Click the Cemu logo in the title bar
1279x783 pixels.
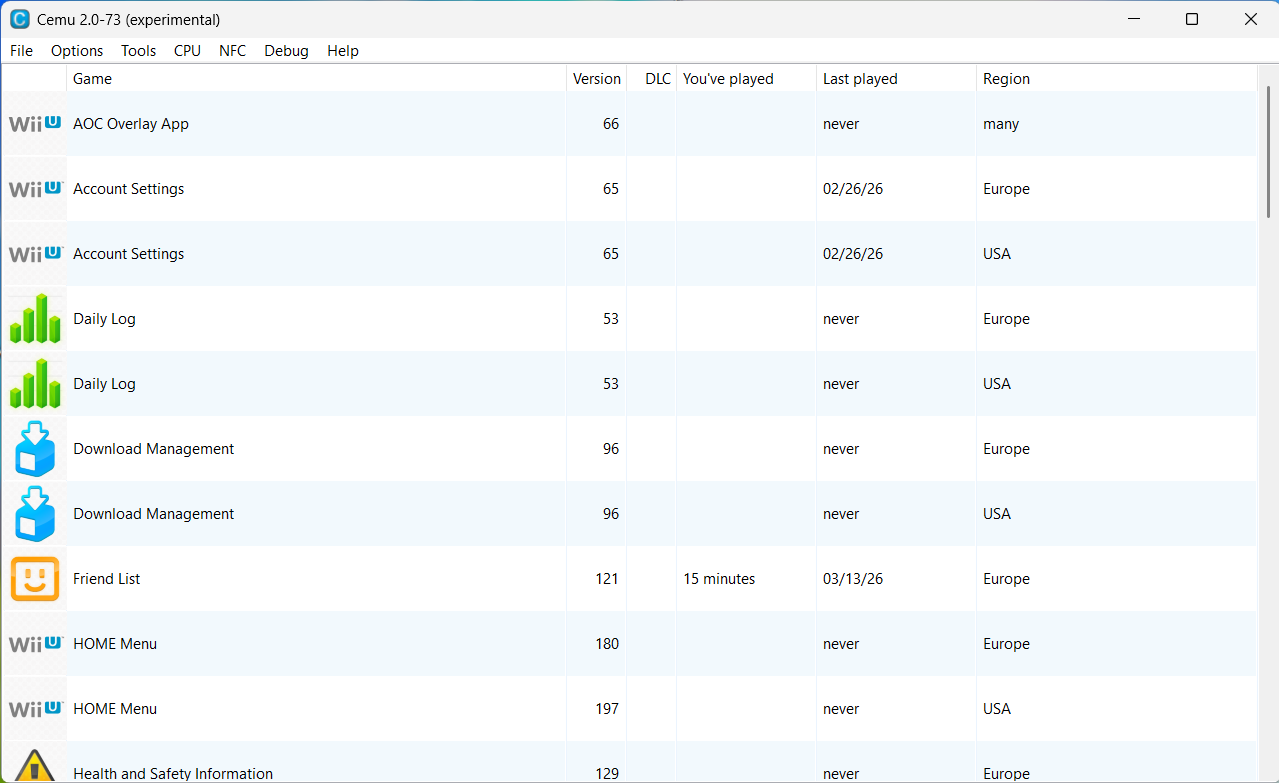pyautogui.click(x=19, y=19)
